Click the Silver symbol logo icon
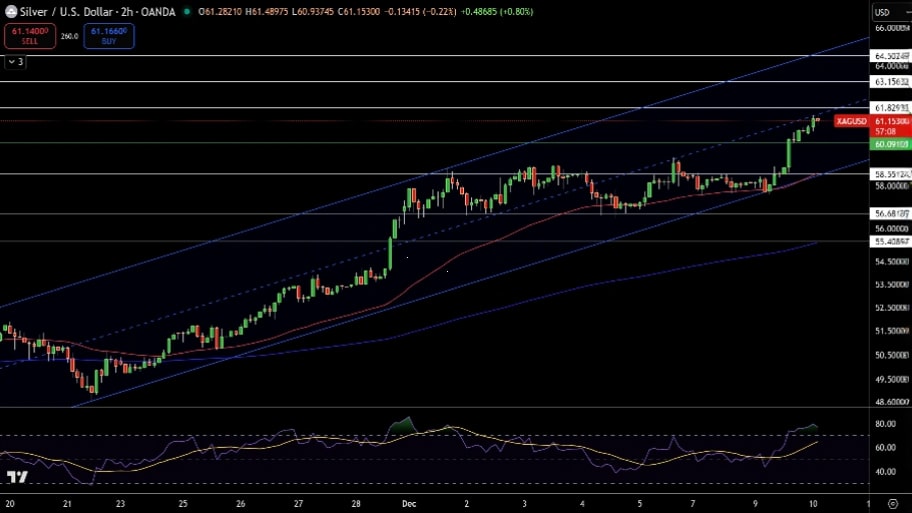 pyautogui.click(x=11, y=12)
